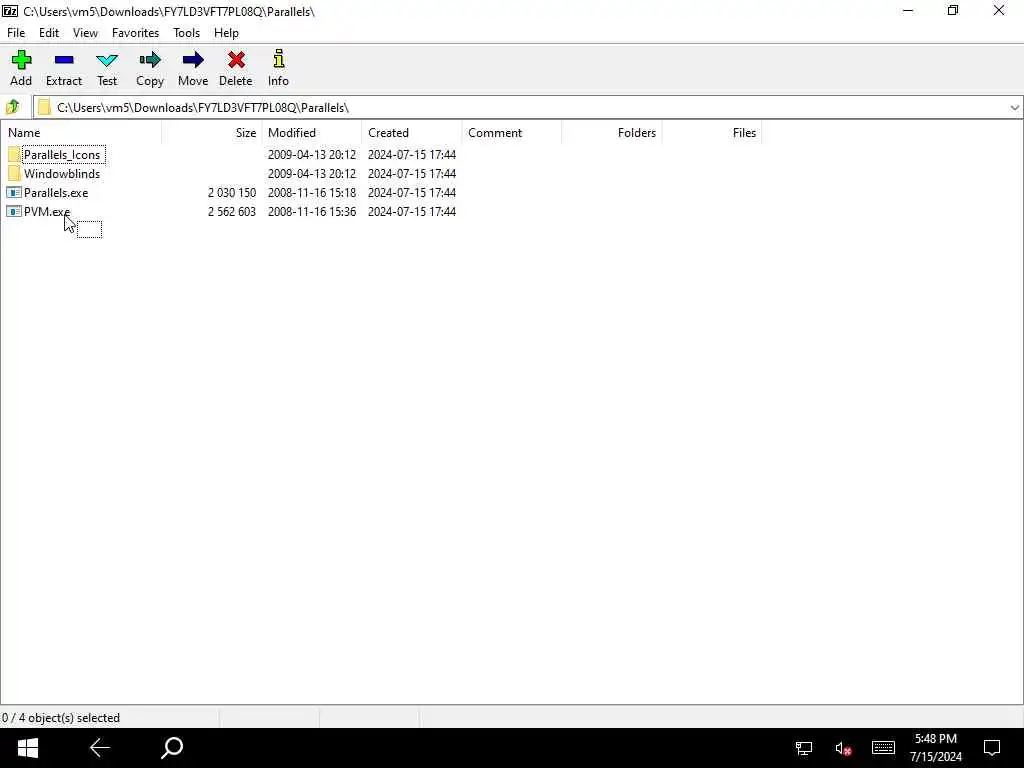The width and height of the screenshot is (1024, 768).
Task: Sort by the Size column header
Action: (212, 133)
